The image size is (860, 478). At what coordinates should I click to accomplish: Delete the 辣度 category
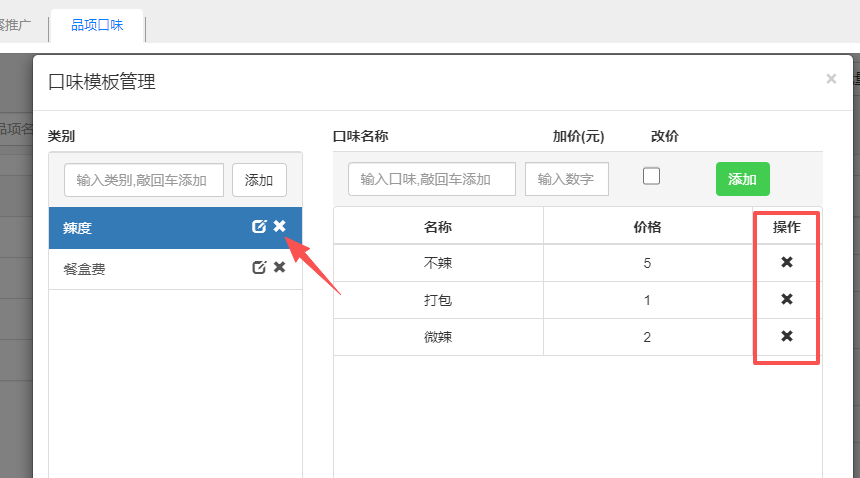(x=280, y=227)
